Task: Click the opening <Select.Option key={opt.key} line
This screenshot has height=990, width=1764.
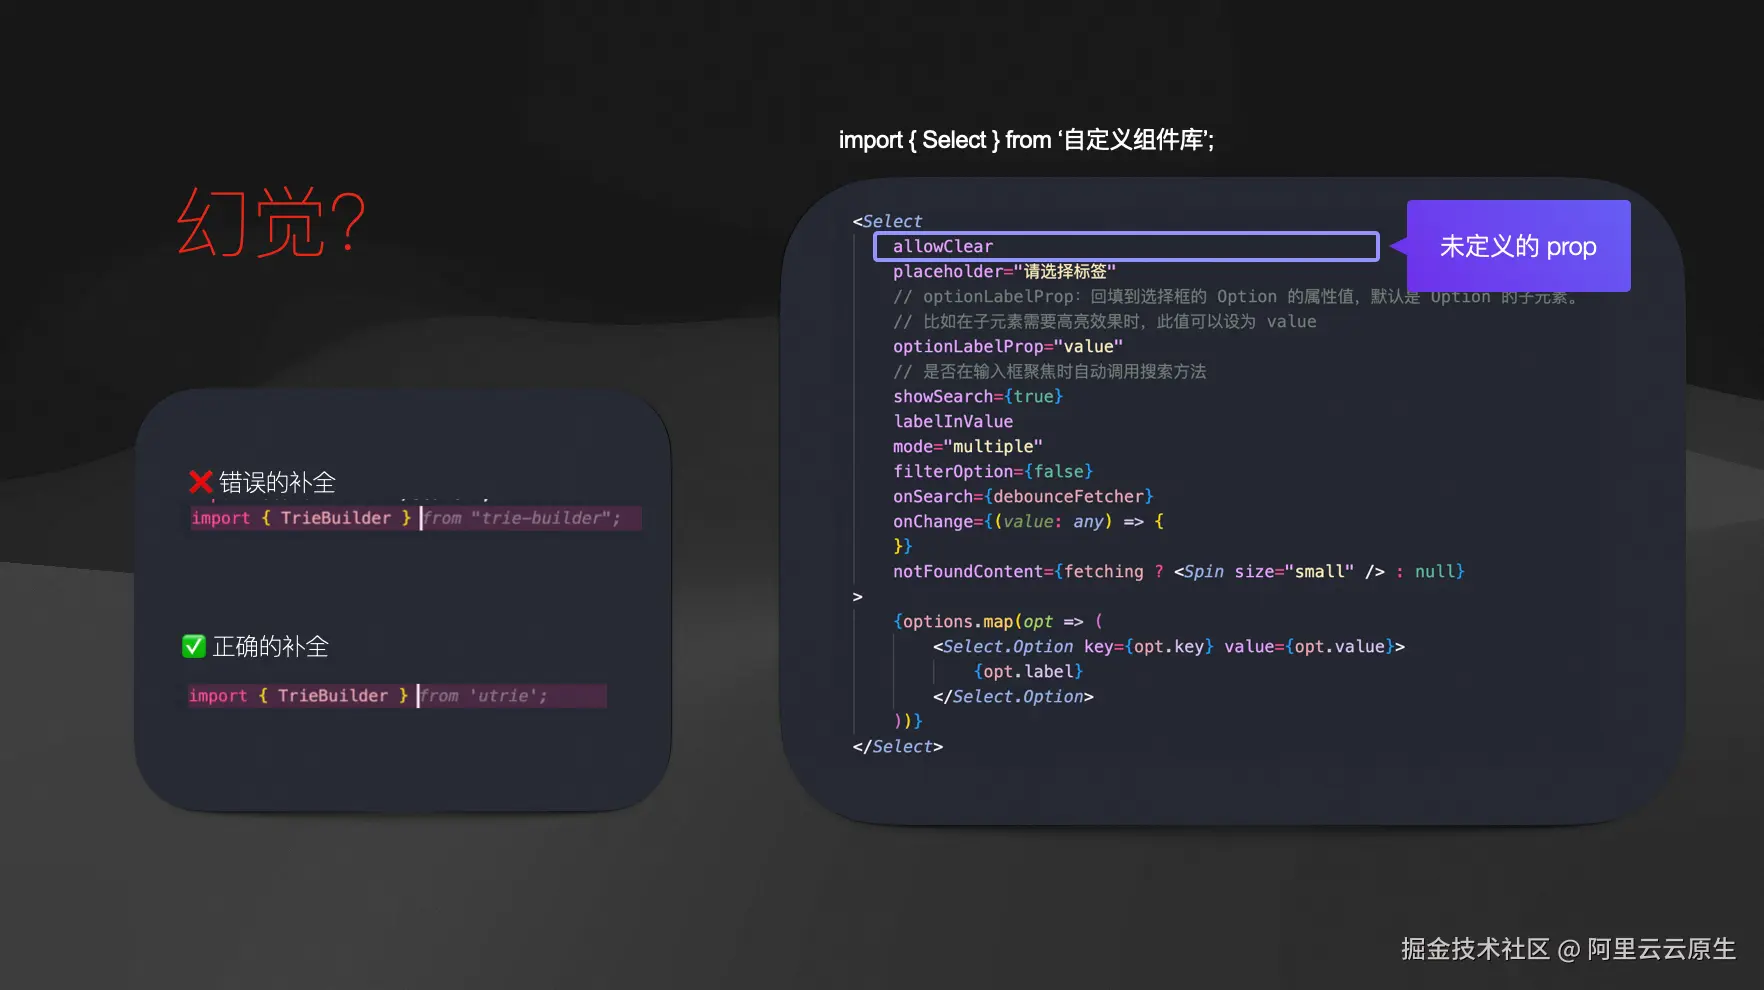Action: coord(1169,646)
